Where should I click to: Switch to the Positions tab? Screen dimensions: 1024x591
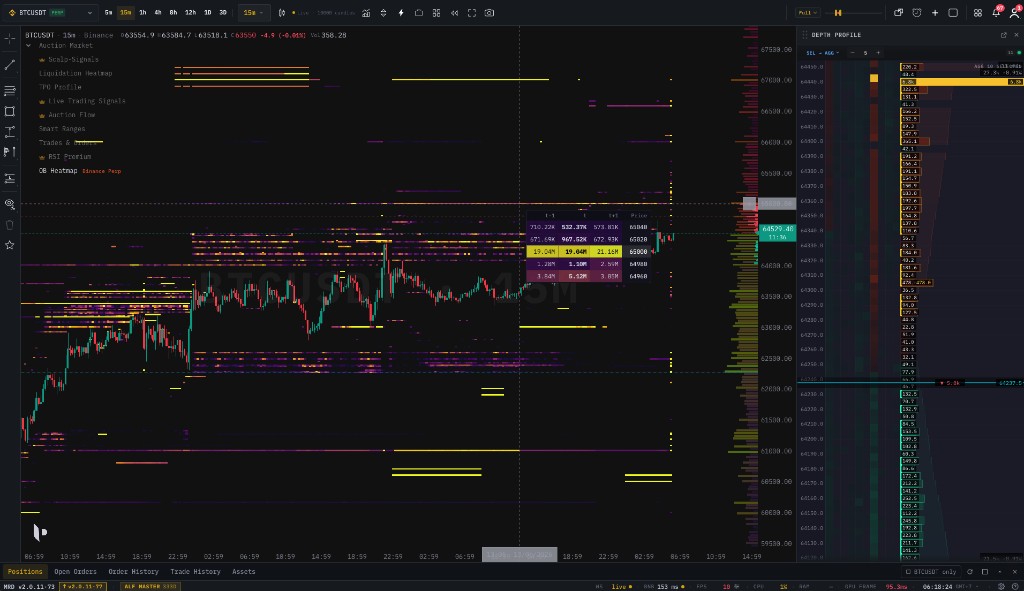pos(25,572)
